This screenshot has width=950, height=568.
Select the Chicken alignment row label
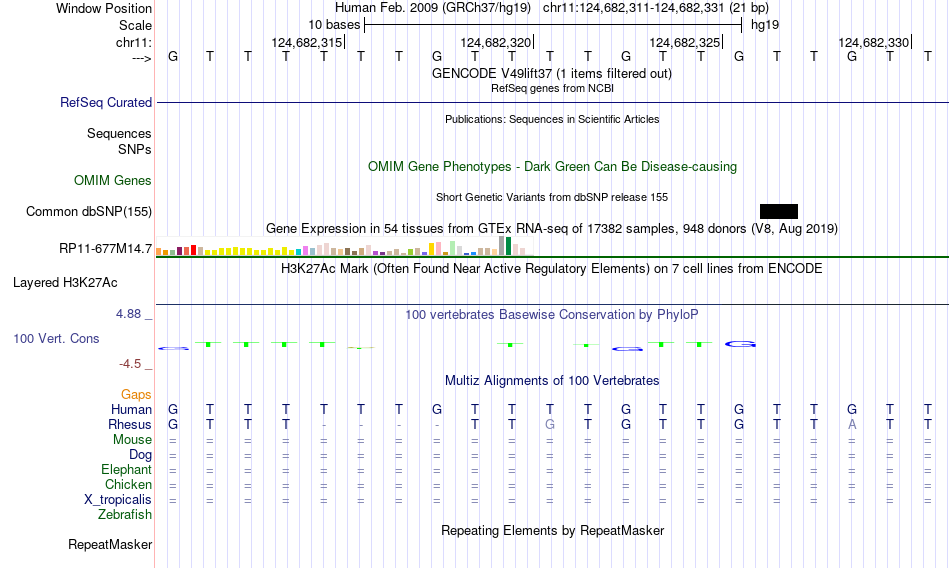tap(128, 484)
